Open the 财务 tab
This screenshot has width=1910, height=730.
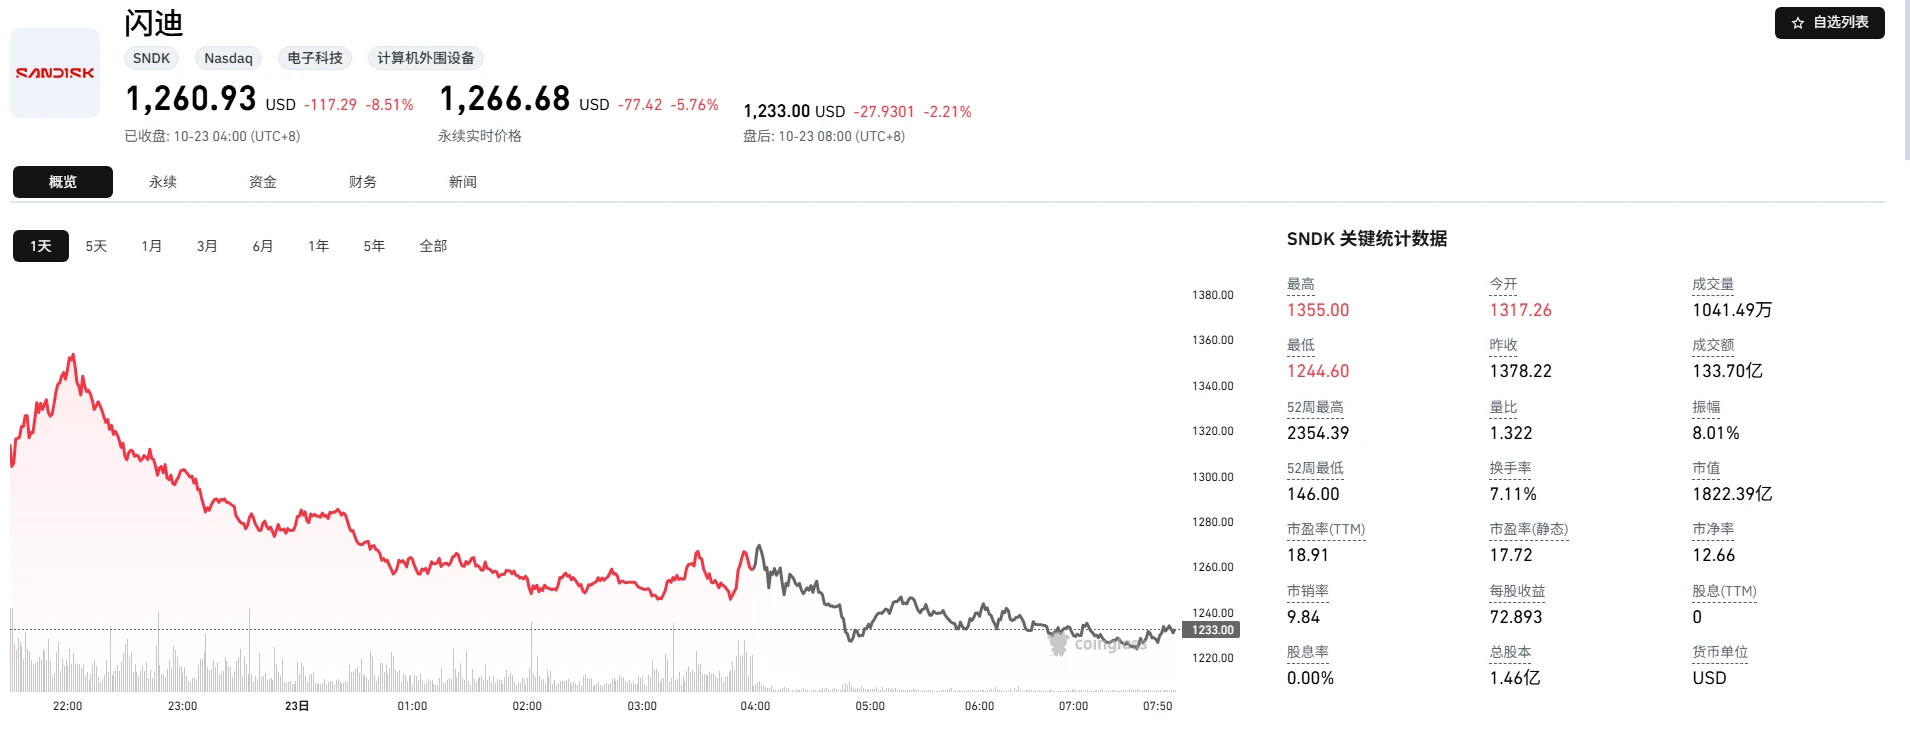pos(363,182)
